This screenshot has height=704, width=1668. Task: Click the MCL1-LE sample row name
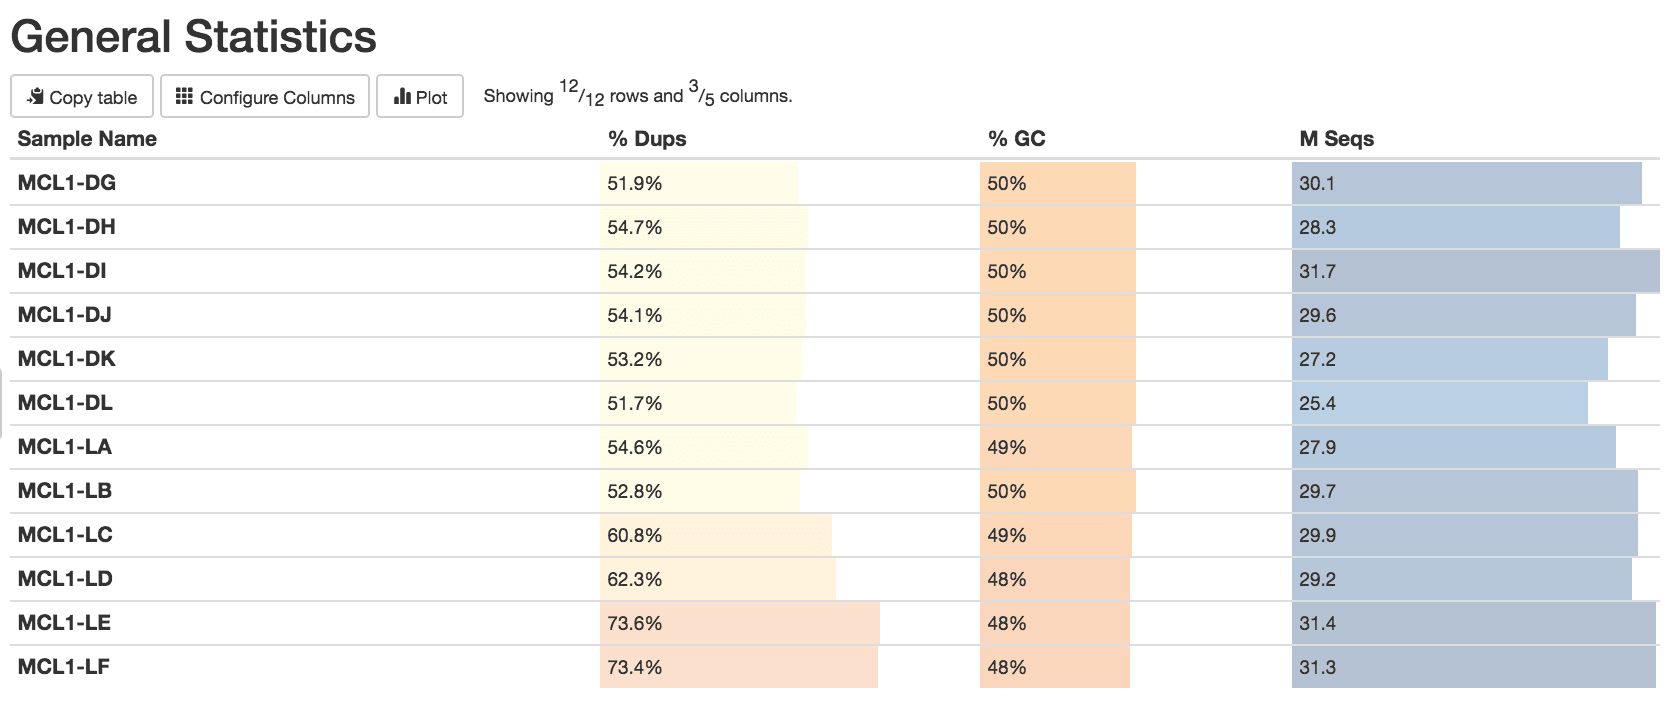(65, 623)
